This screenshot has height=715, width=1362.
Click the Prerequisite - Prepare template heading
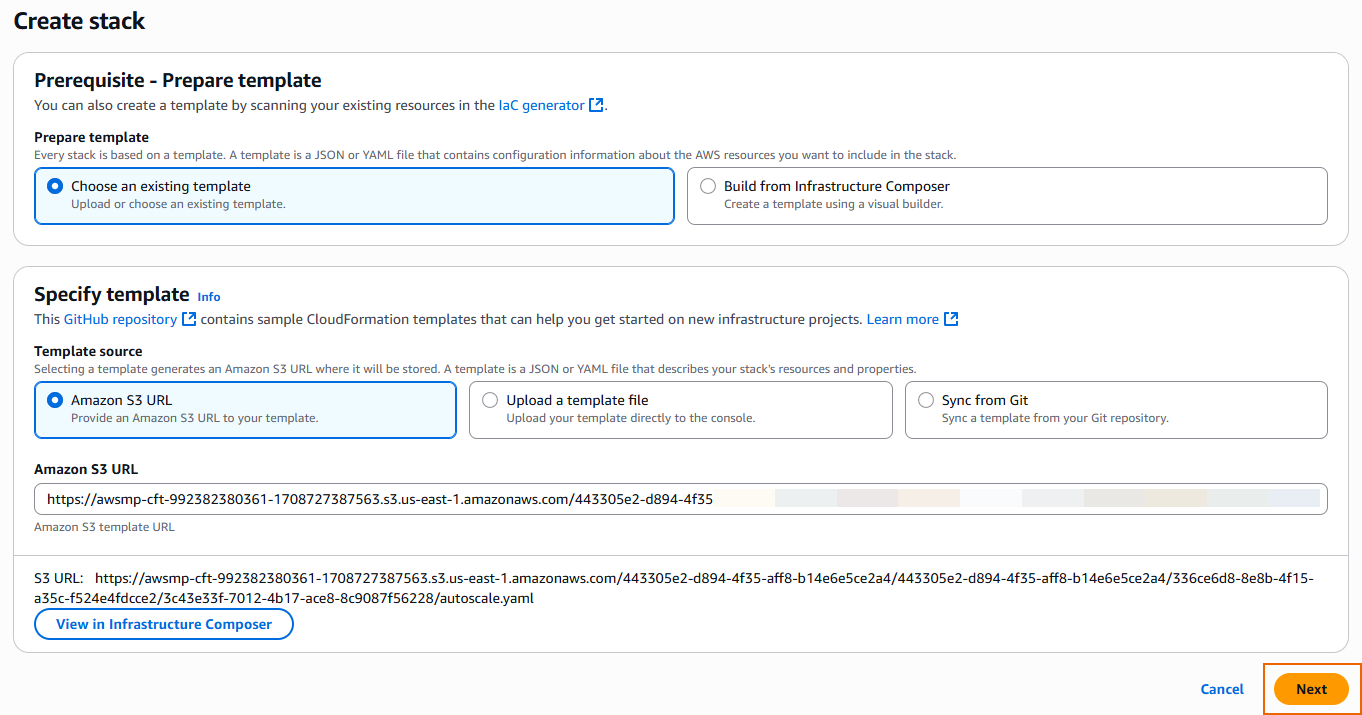point(177,80)
